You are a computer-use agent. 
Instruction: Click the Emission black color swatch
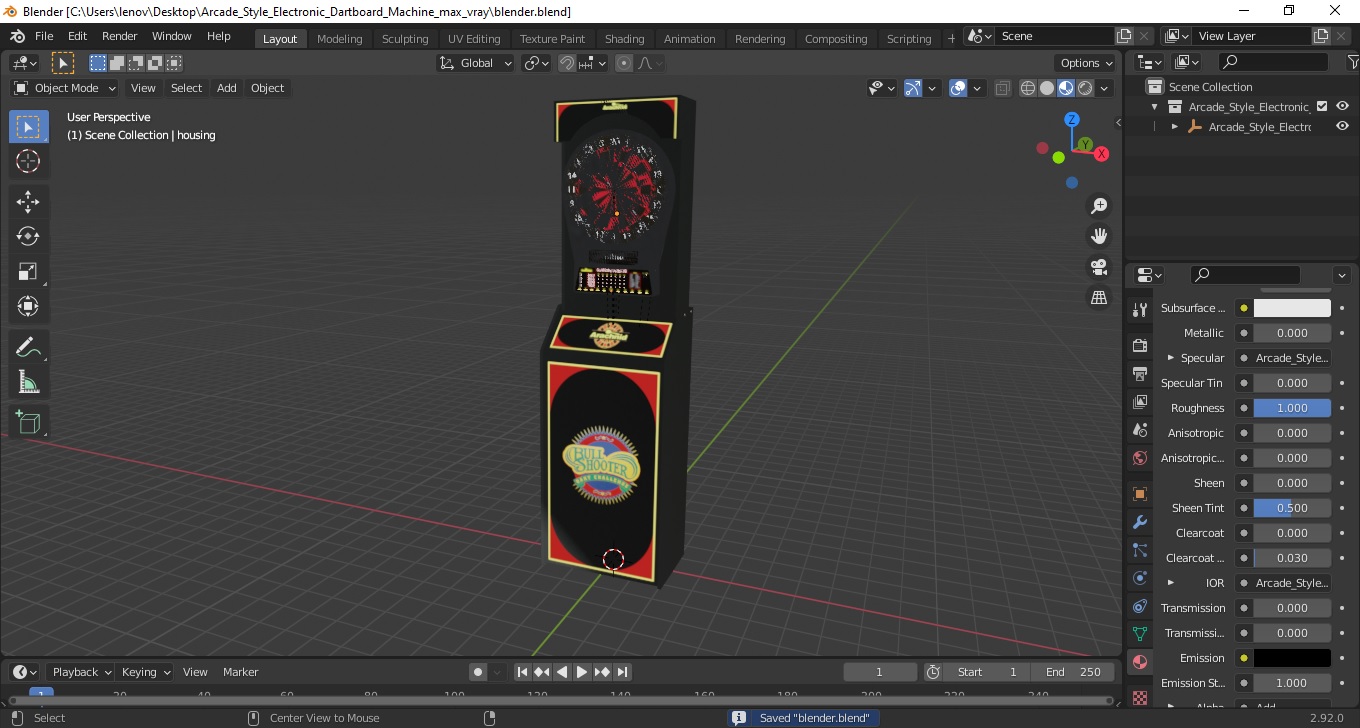click(1292, 658)
